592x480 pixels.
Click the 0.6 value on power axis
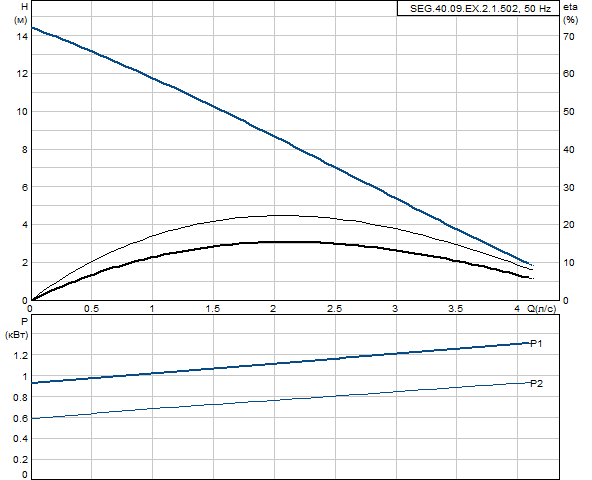point(20,418)
